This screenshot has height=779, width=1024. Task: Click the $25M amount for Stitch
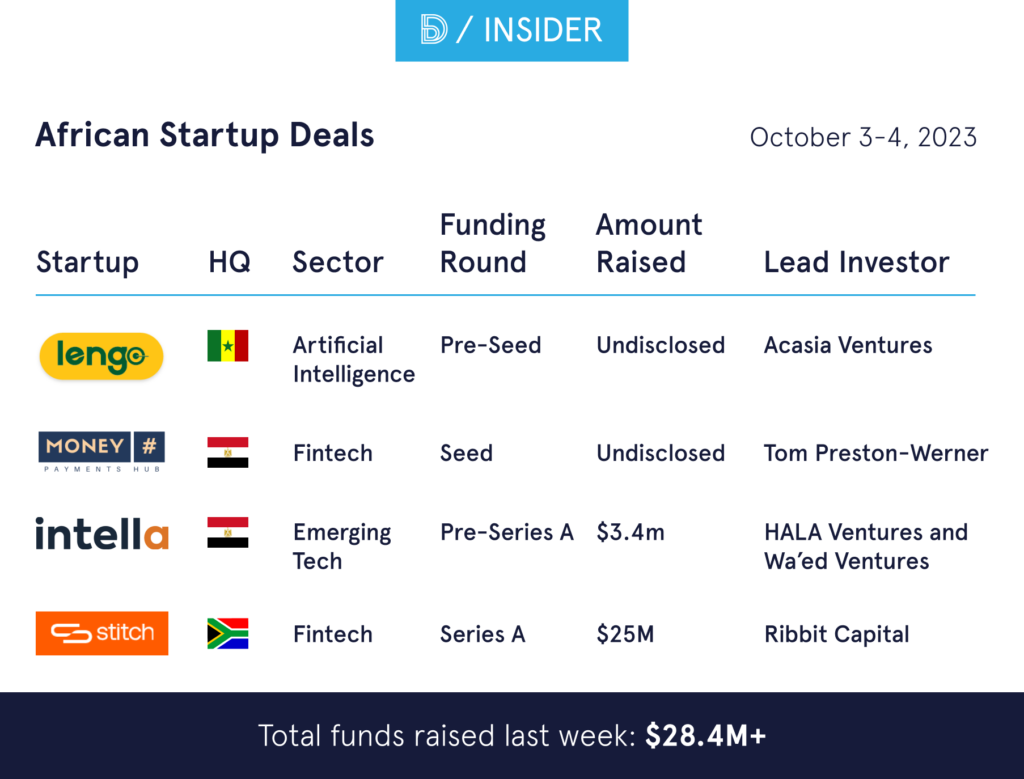pos(625,634)
